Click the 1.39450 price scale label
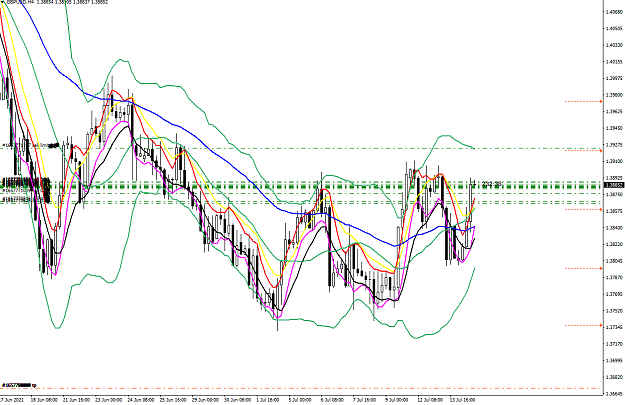625x405 pixels. point(614,128)
